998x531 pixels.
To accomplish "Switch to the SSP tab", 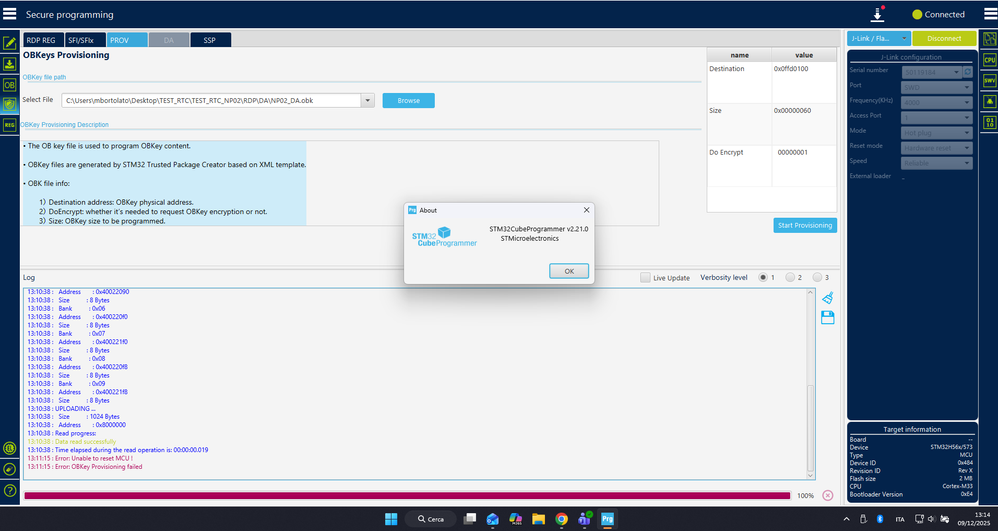I will tap(210, 40).
